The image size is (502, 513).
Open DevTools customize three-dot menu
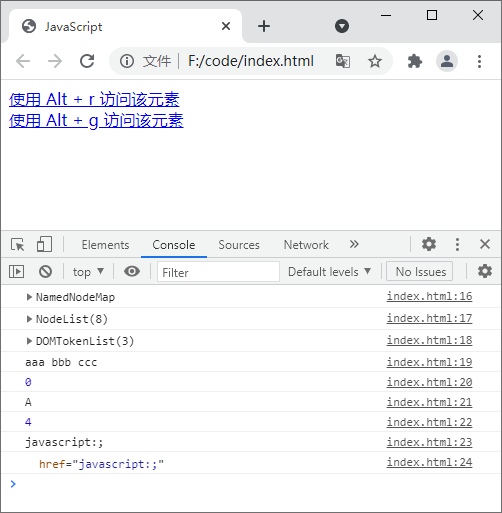(x=457, y=244)
